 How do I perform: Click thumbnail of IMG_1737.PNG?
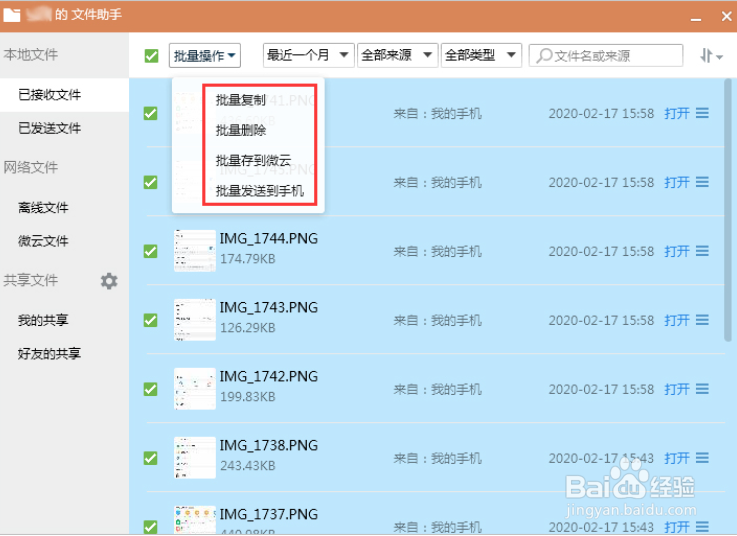coord(195,520)
